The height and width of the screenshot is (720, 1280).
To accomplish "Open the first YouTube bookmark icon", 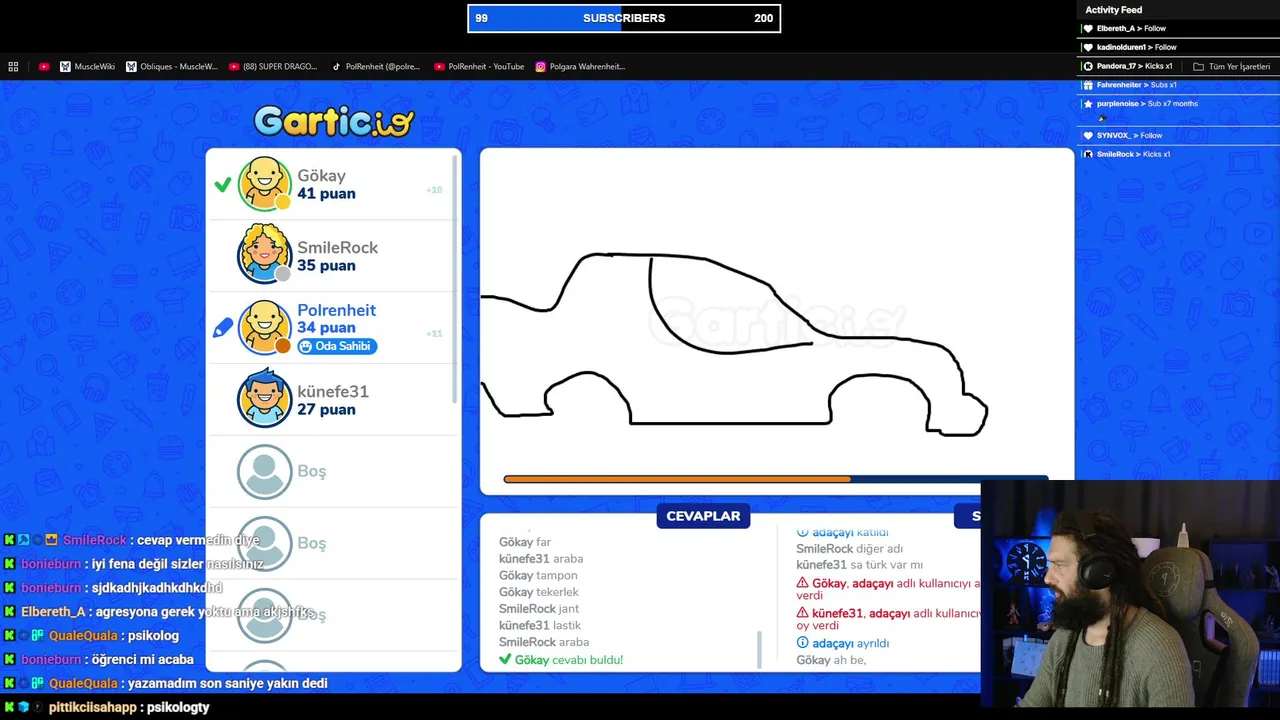I will pos(44,67).
